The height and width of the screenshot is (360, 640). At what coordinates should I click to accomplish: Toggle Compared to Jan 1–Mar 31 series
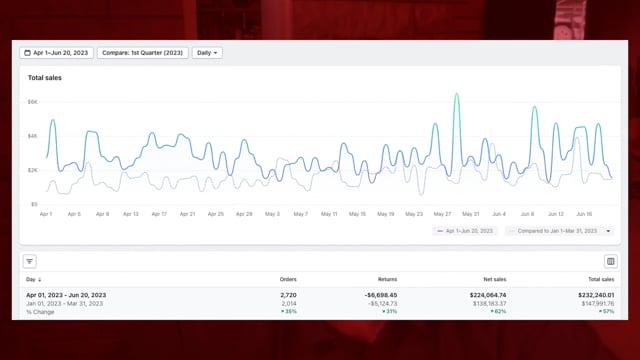tap(557, 231)
